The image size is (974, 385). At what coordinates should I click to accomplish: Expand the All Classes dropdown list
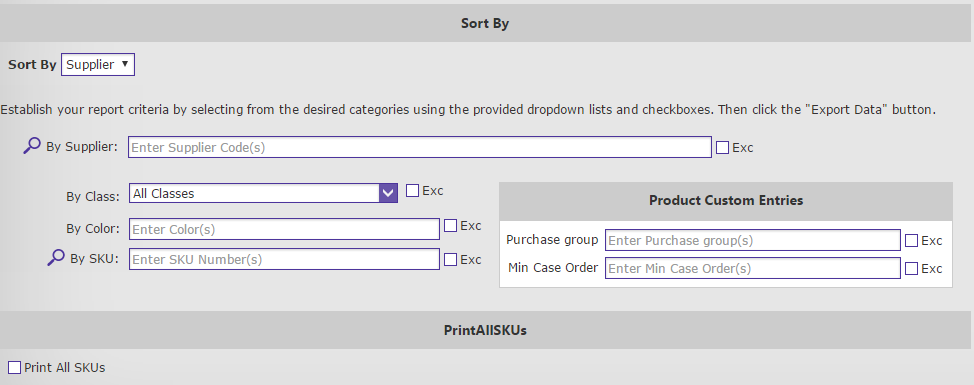click(x=263, y=193)
